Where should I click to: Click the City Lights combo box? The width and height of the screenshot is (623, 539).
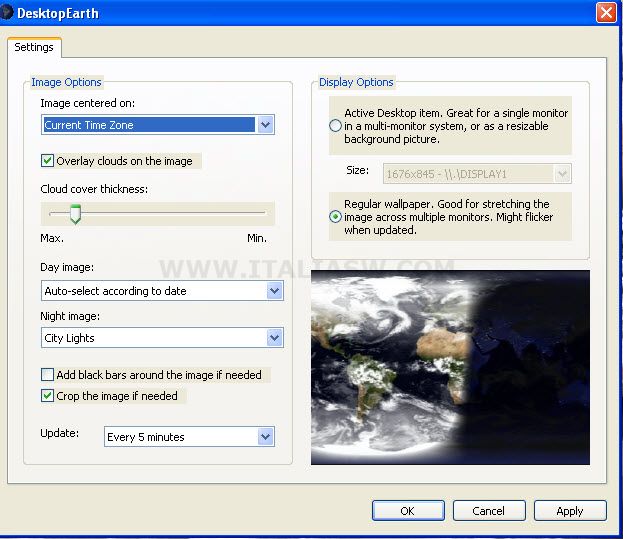click(x=162, y=338)
